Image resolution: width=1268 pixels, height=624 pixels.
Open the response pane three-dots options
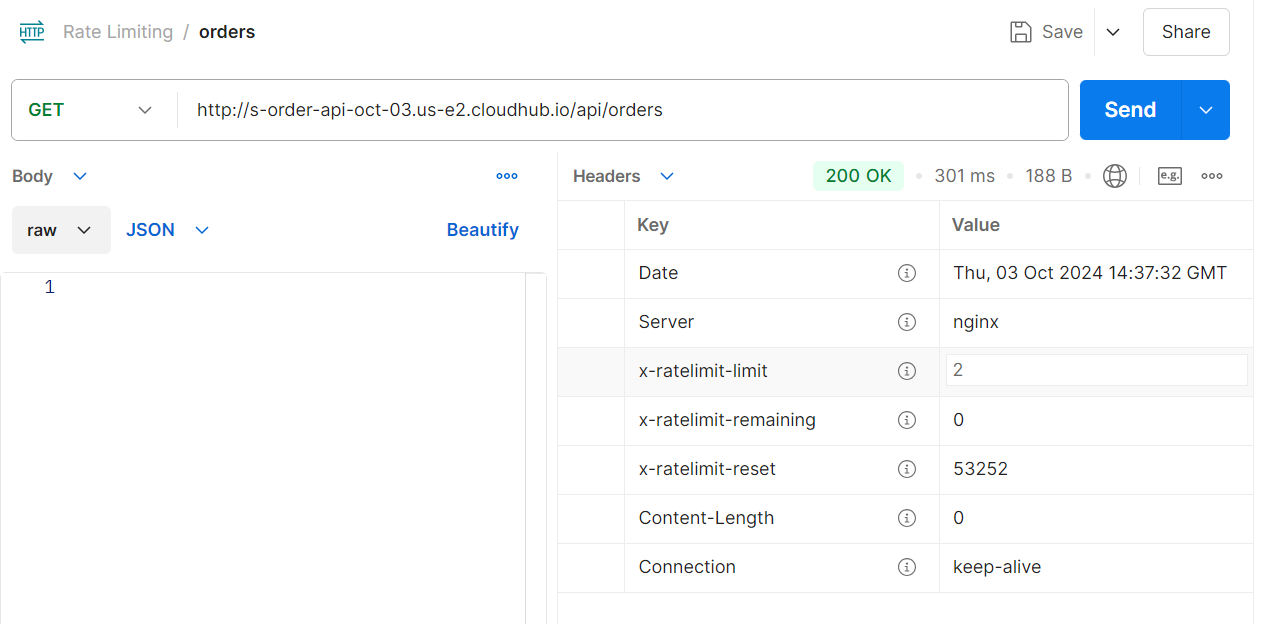pos(1212,176)
